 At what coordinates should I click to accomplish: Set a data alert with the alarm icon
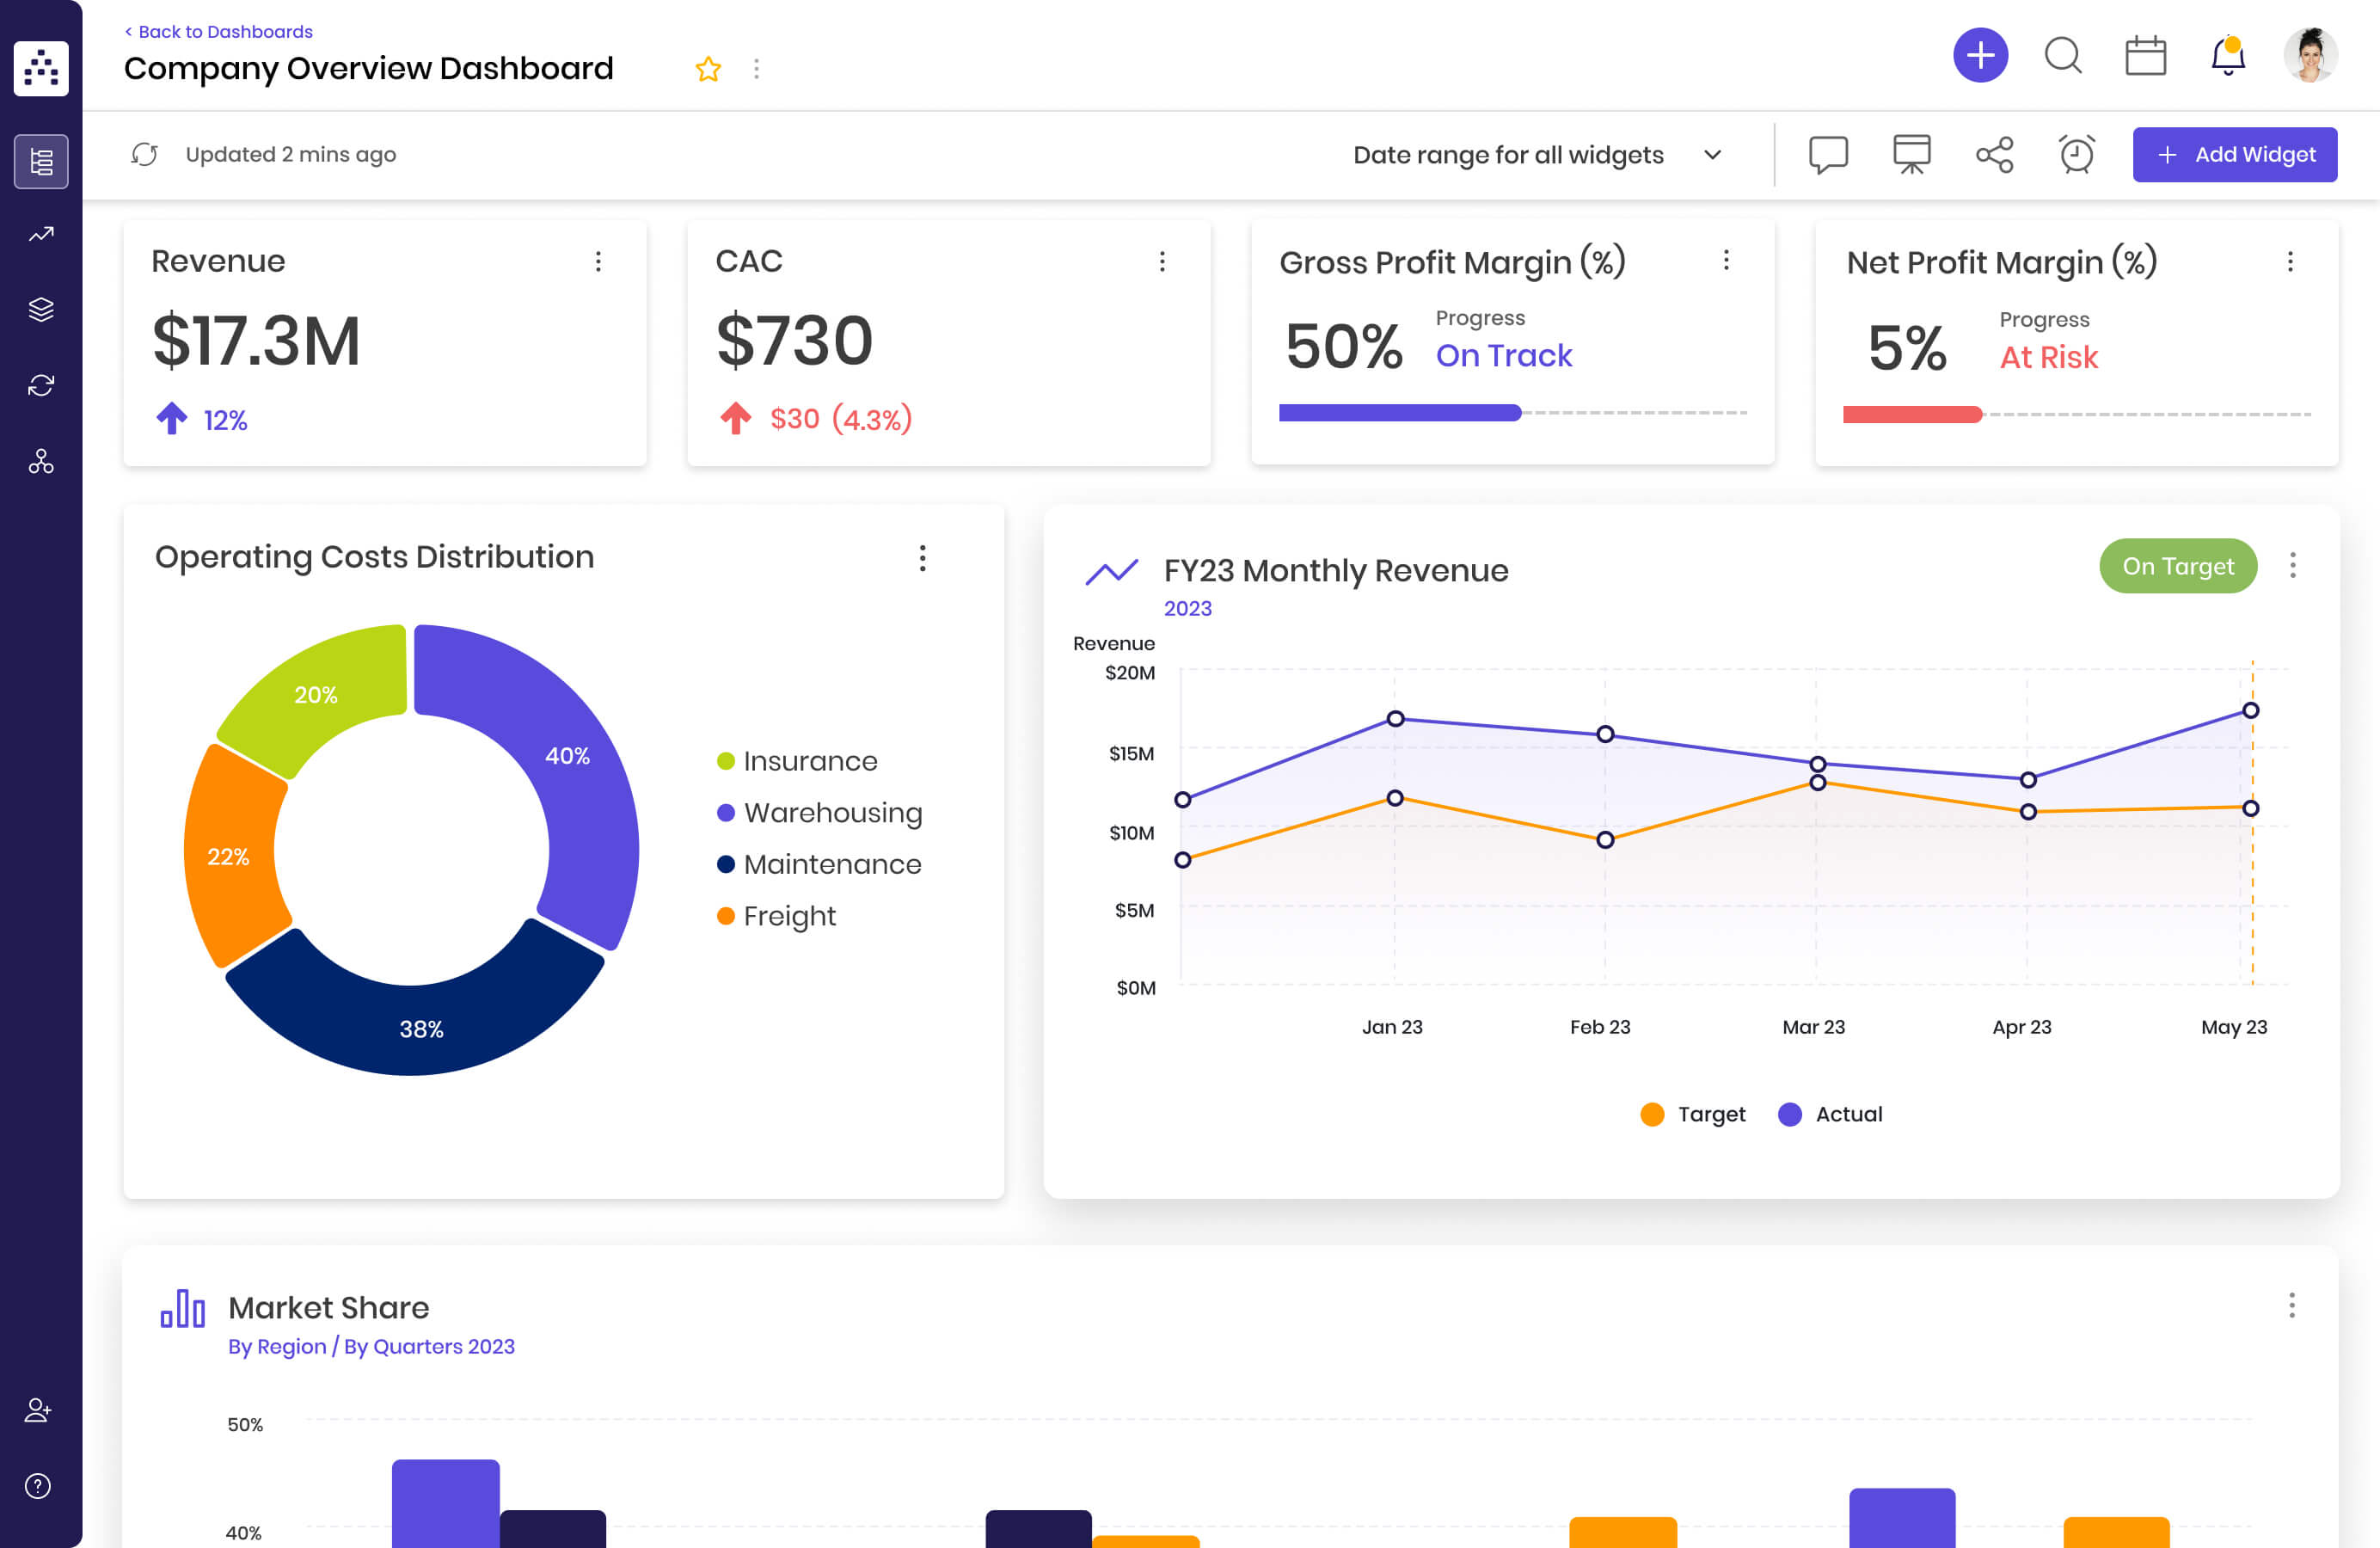click(x=2076, y=154)
